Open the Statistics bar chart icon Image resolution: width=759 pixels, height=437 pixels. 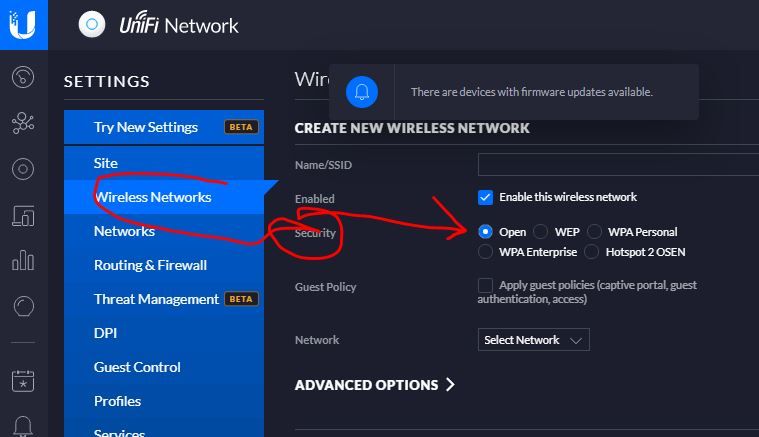pyautogui.click(x=23, y=261)
